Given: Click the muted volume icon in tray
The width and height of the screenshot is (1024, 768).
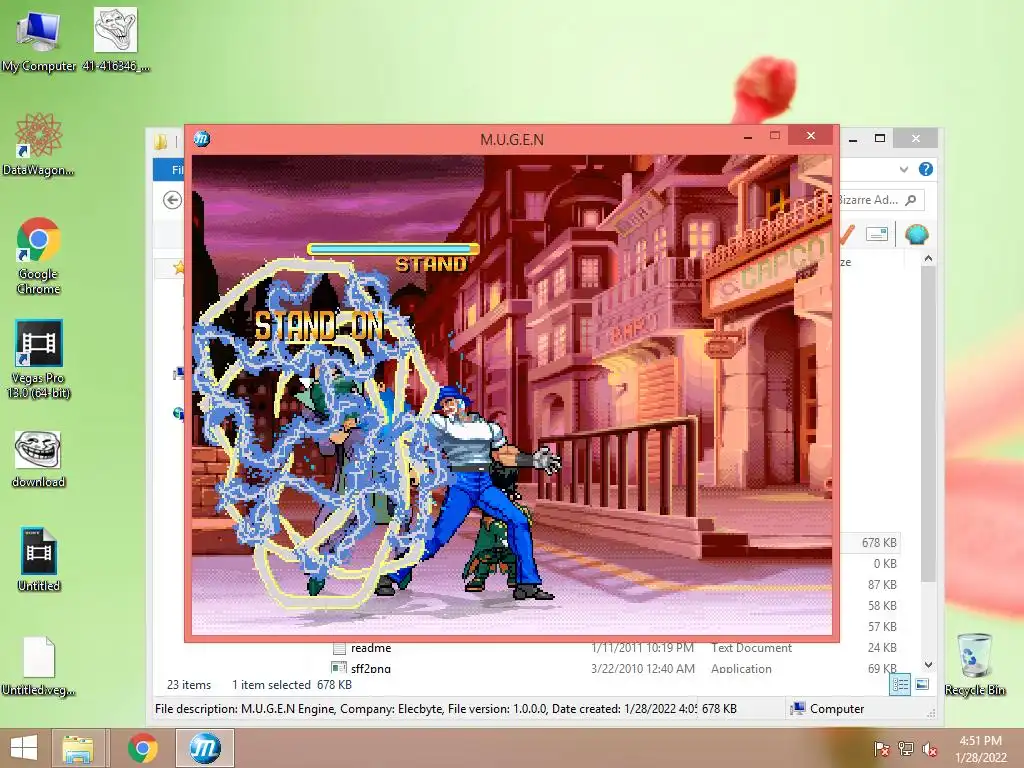Looking at the screenshot, I should 930,749.
